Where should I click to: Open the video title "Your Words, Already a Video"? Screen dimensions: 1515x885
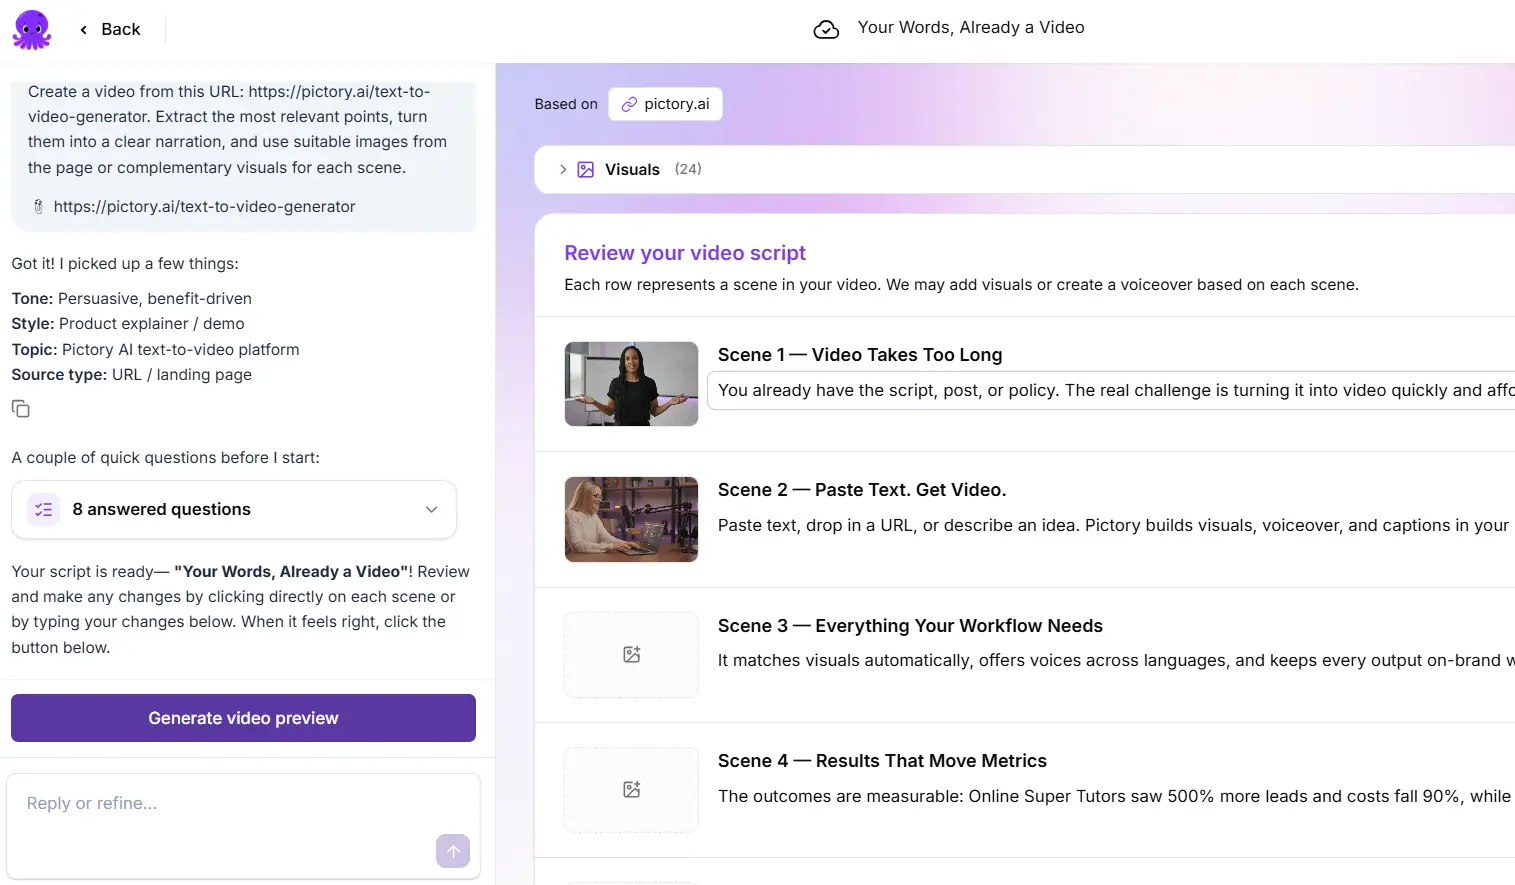tap(971, 28)
